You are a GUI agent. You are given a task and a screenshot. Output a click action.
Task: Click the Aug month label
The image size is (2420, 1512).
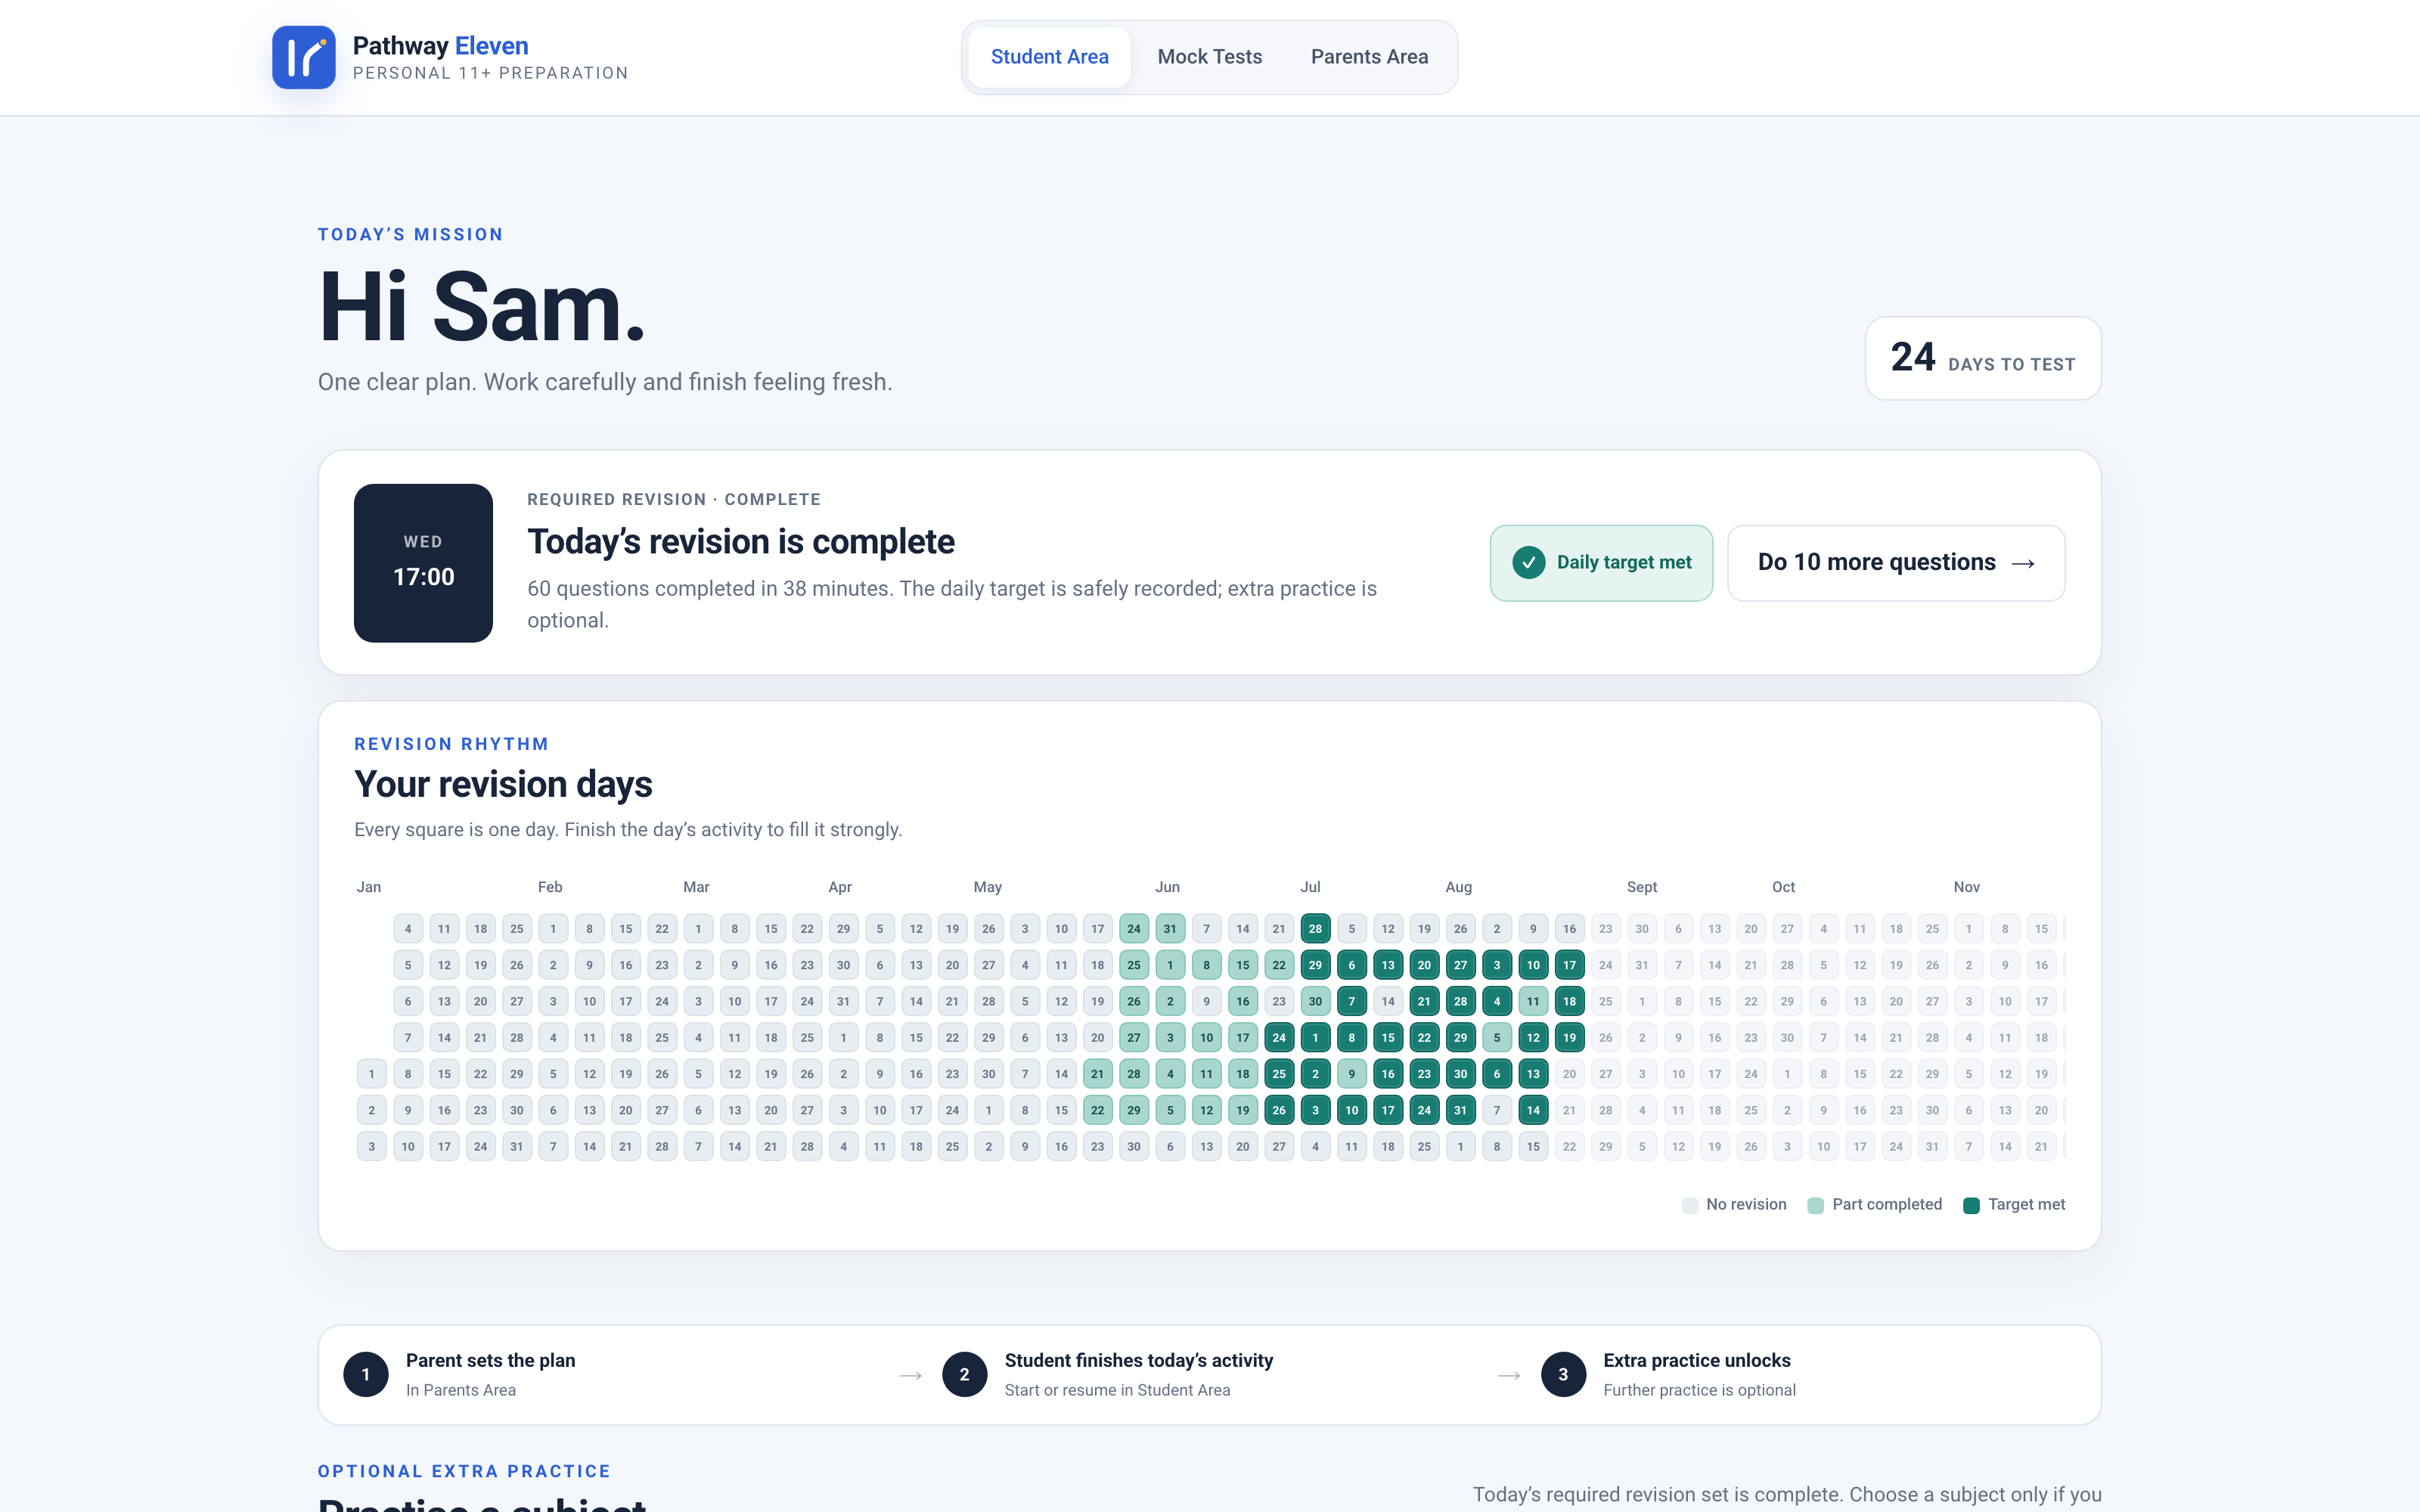[x=1458, y=887]
